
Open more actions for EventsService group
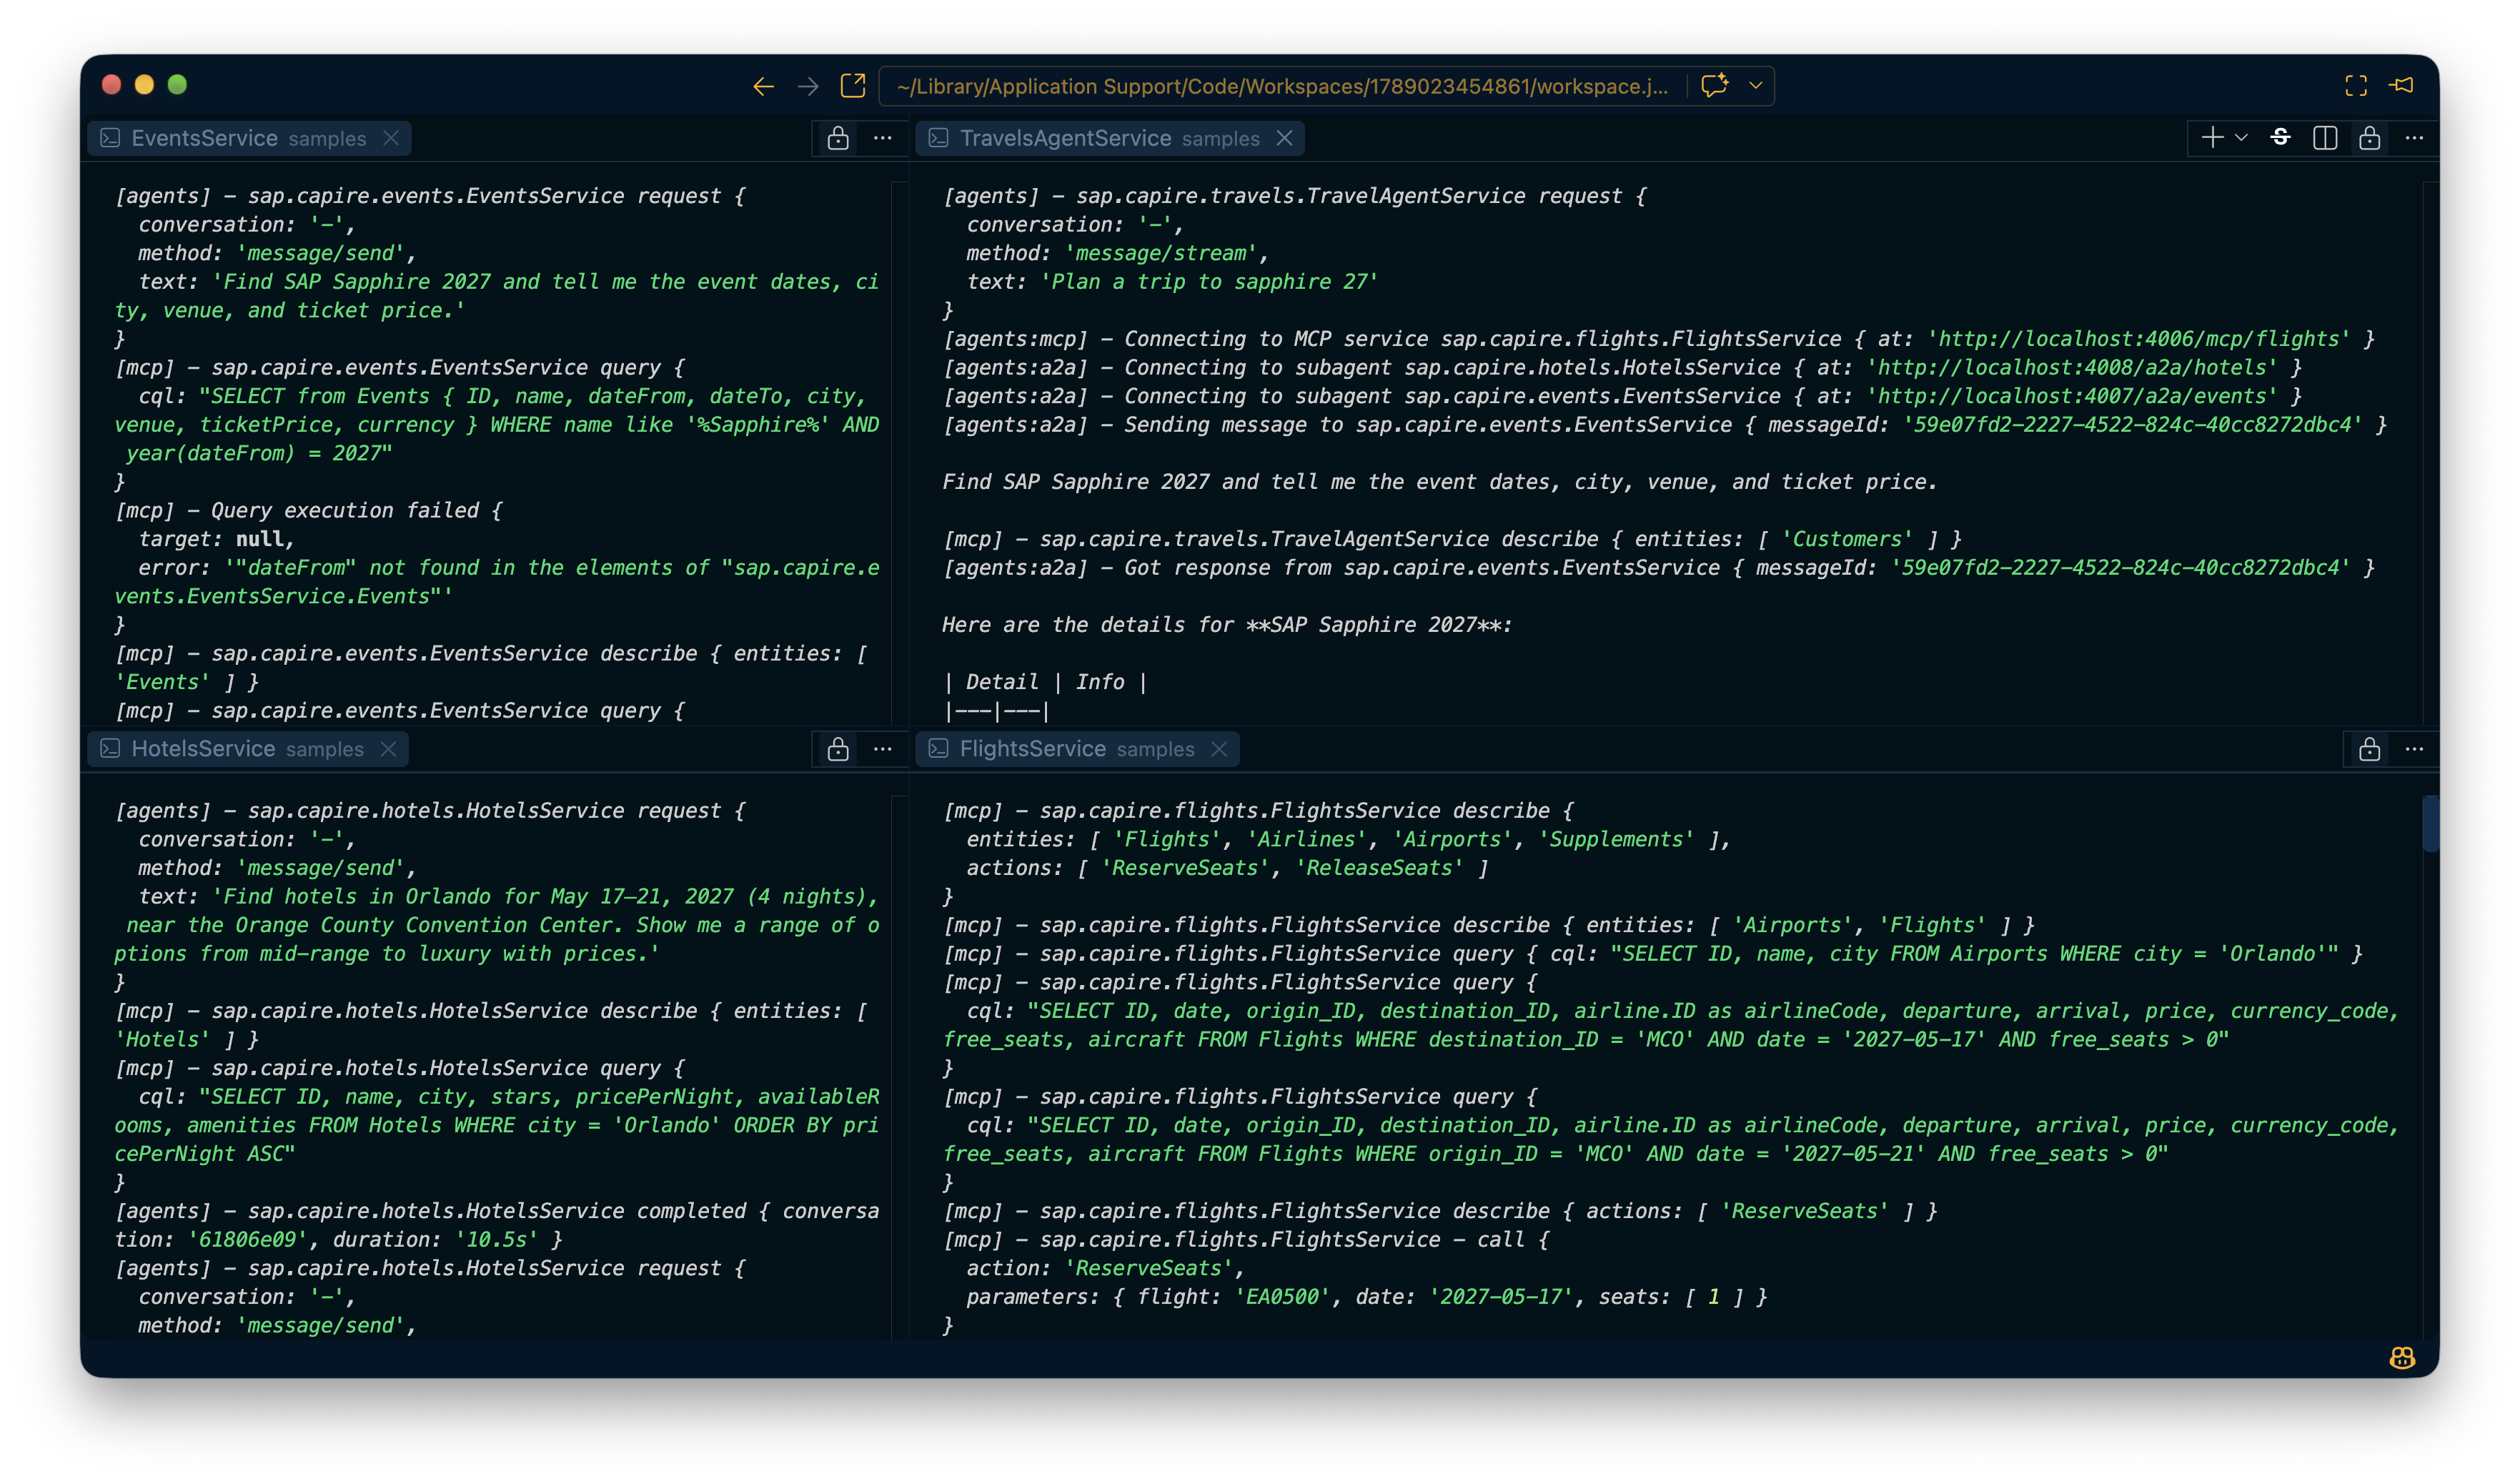pyautogui.click(x=883, y=138)
